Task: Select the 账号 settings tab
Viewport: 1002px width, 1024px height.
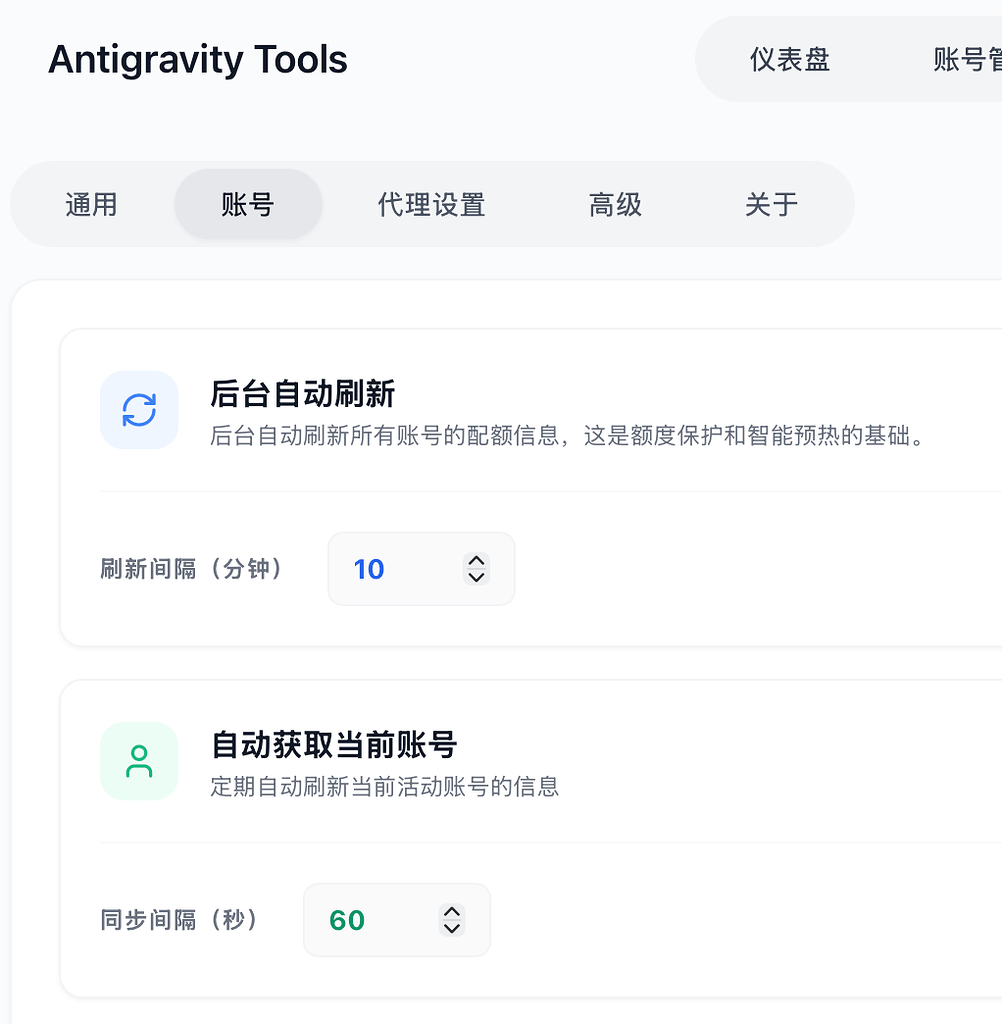Action: (x=248, y=204)
